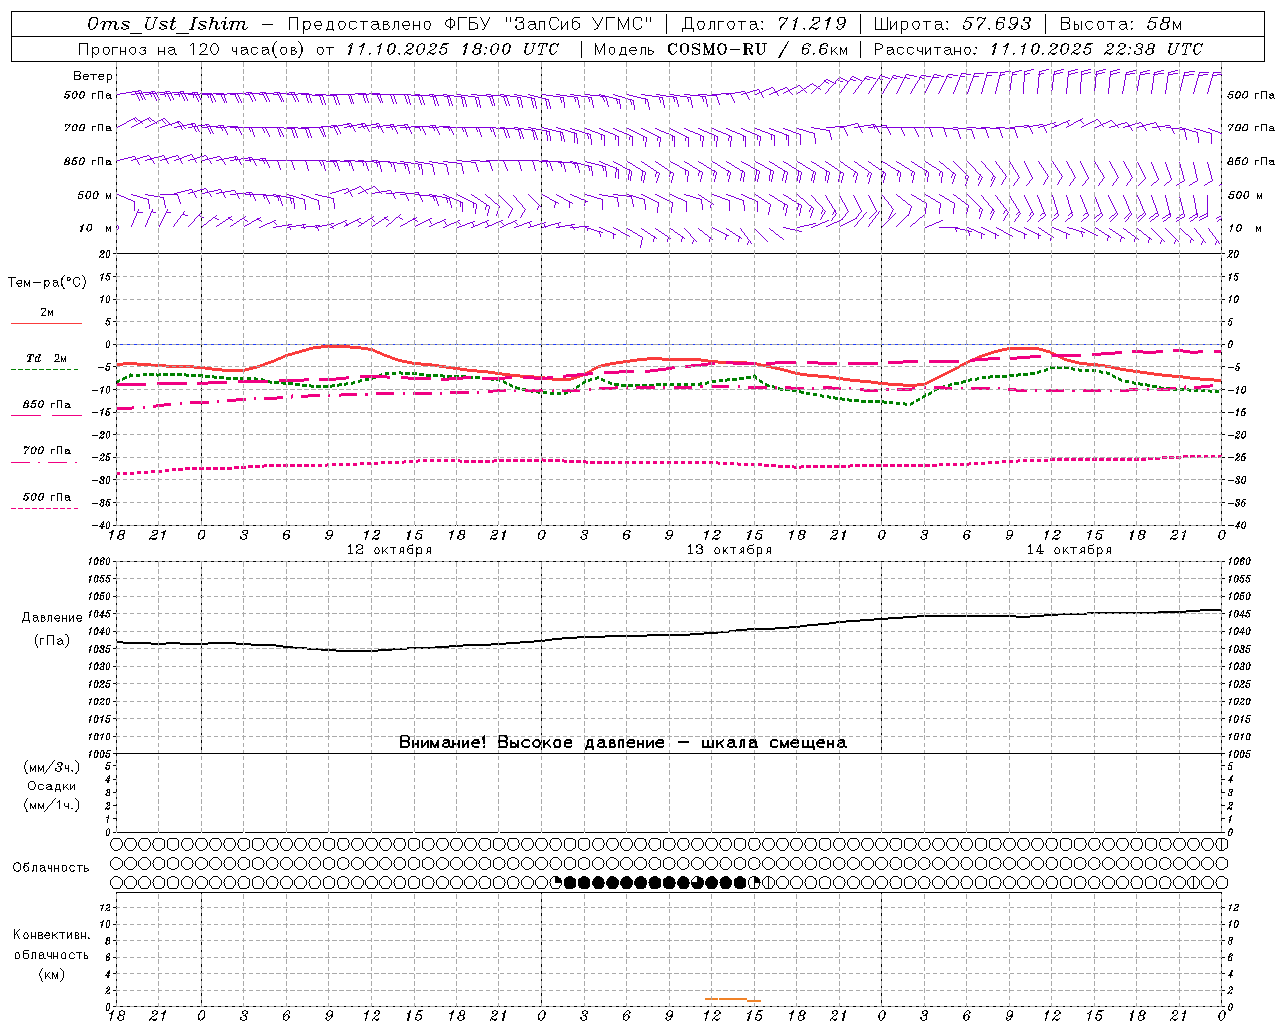Click the Осадки panel label
The width and height of the screenshot is (1280, 1024).
pyautogui.click(x=52, y=786)
